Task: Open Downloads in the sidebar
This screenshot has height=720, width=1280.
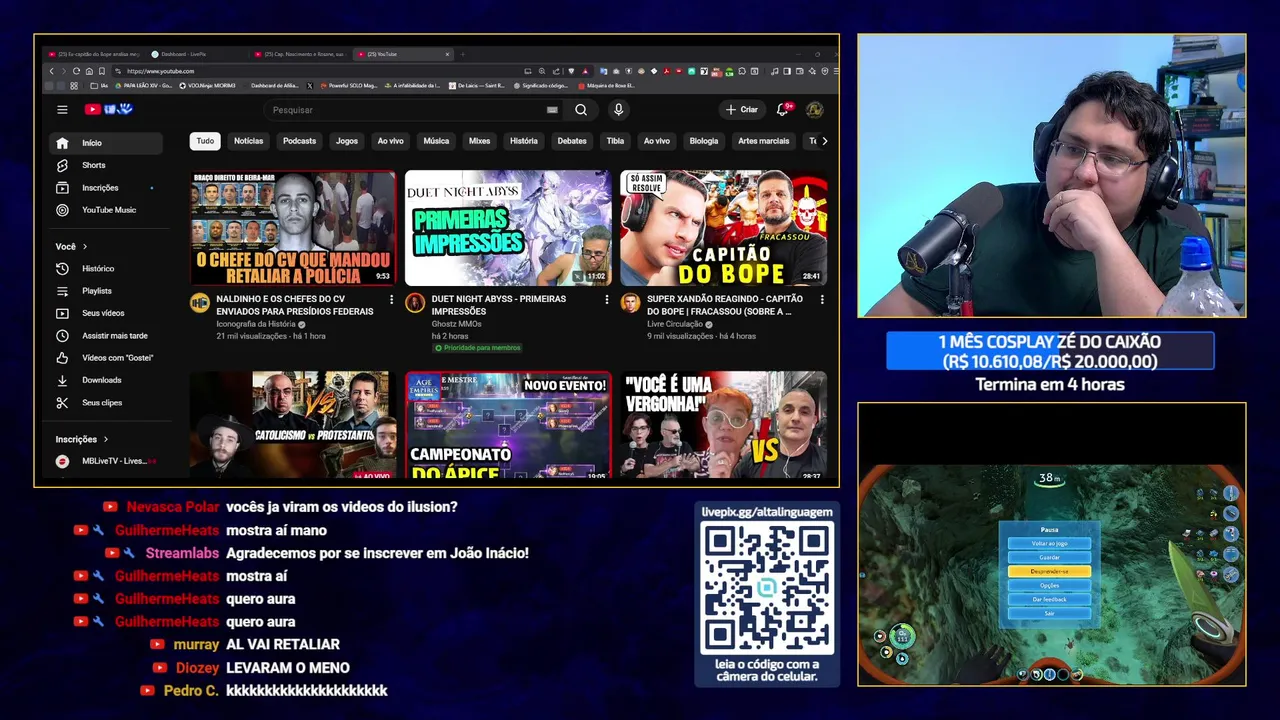Action: 106,380
